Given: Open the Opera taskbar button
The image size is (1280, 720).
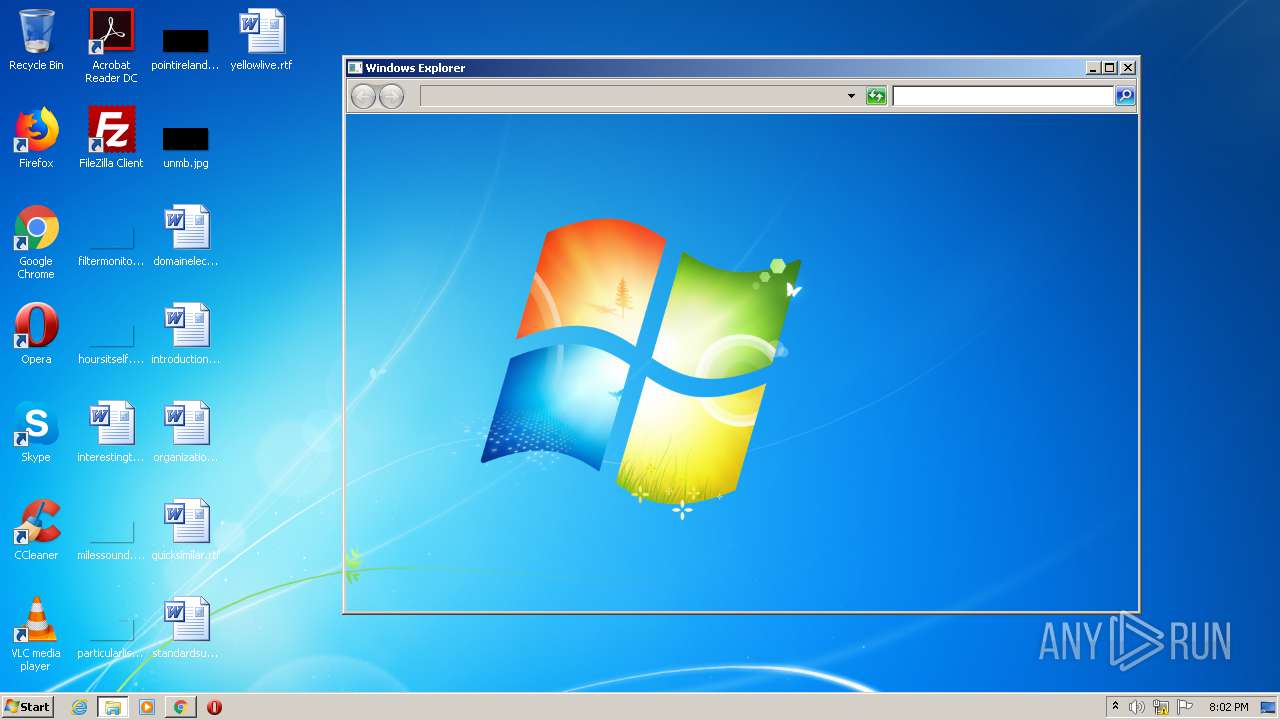Looking at the screenshot, I should point(214,707).
